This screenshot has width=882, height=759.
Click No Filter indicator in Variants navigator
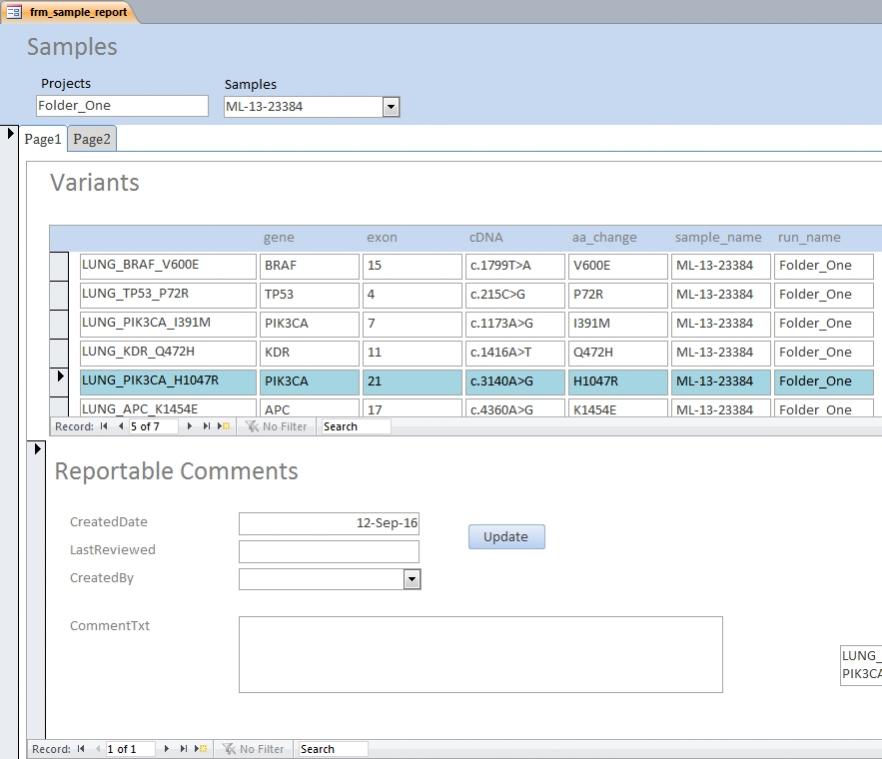tap(277, 426)
